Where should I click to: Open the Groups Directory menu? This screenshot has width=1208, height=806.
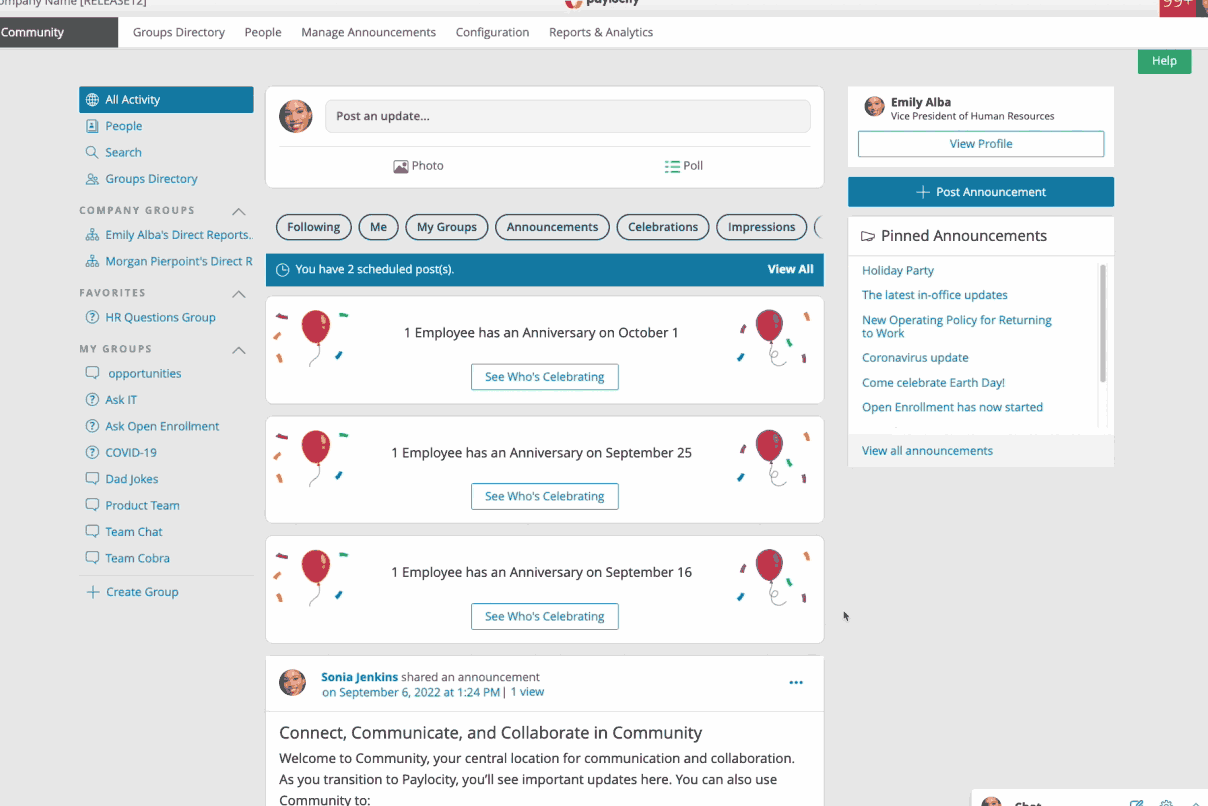click(179, 32)
